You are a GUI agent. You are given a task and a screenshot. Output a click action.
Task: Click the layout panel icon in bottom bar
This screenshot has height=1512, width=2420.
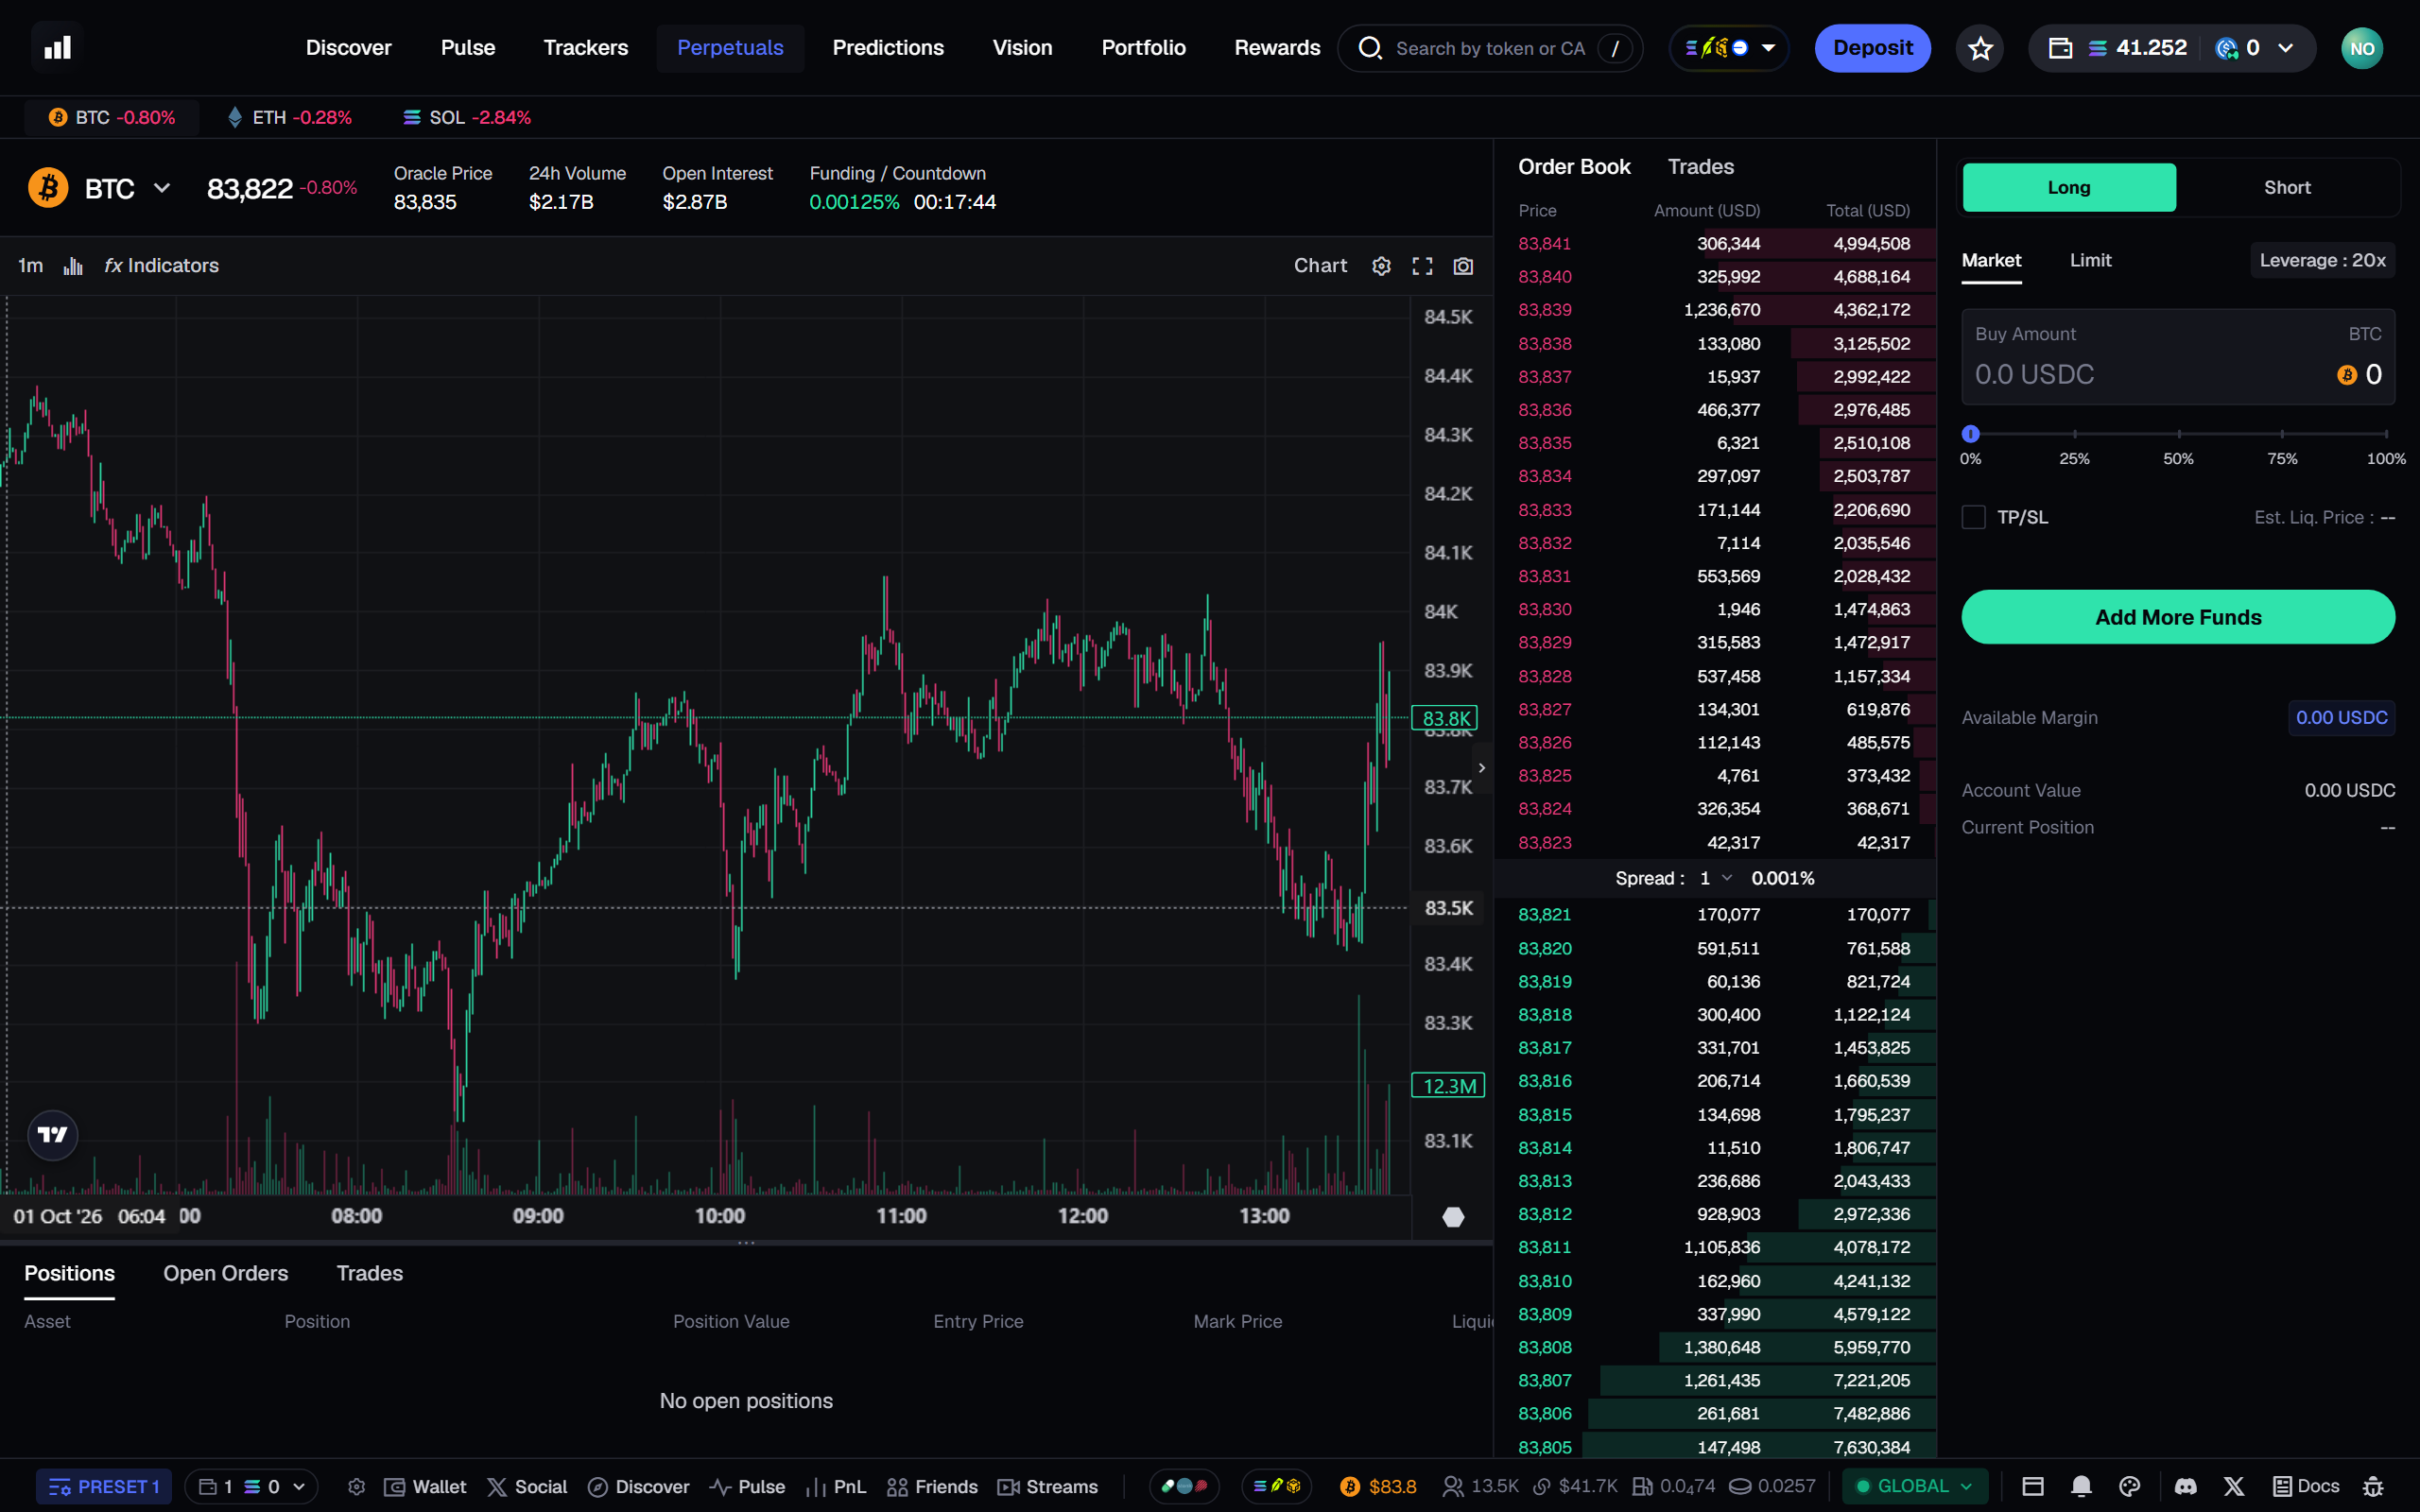[x=2033, y=1486]
